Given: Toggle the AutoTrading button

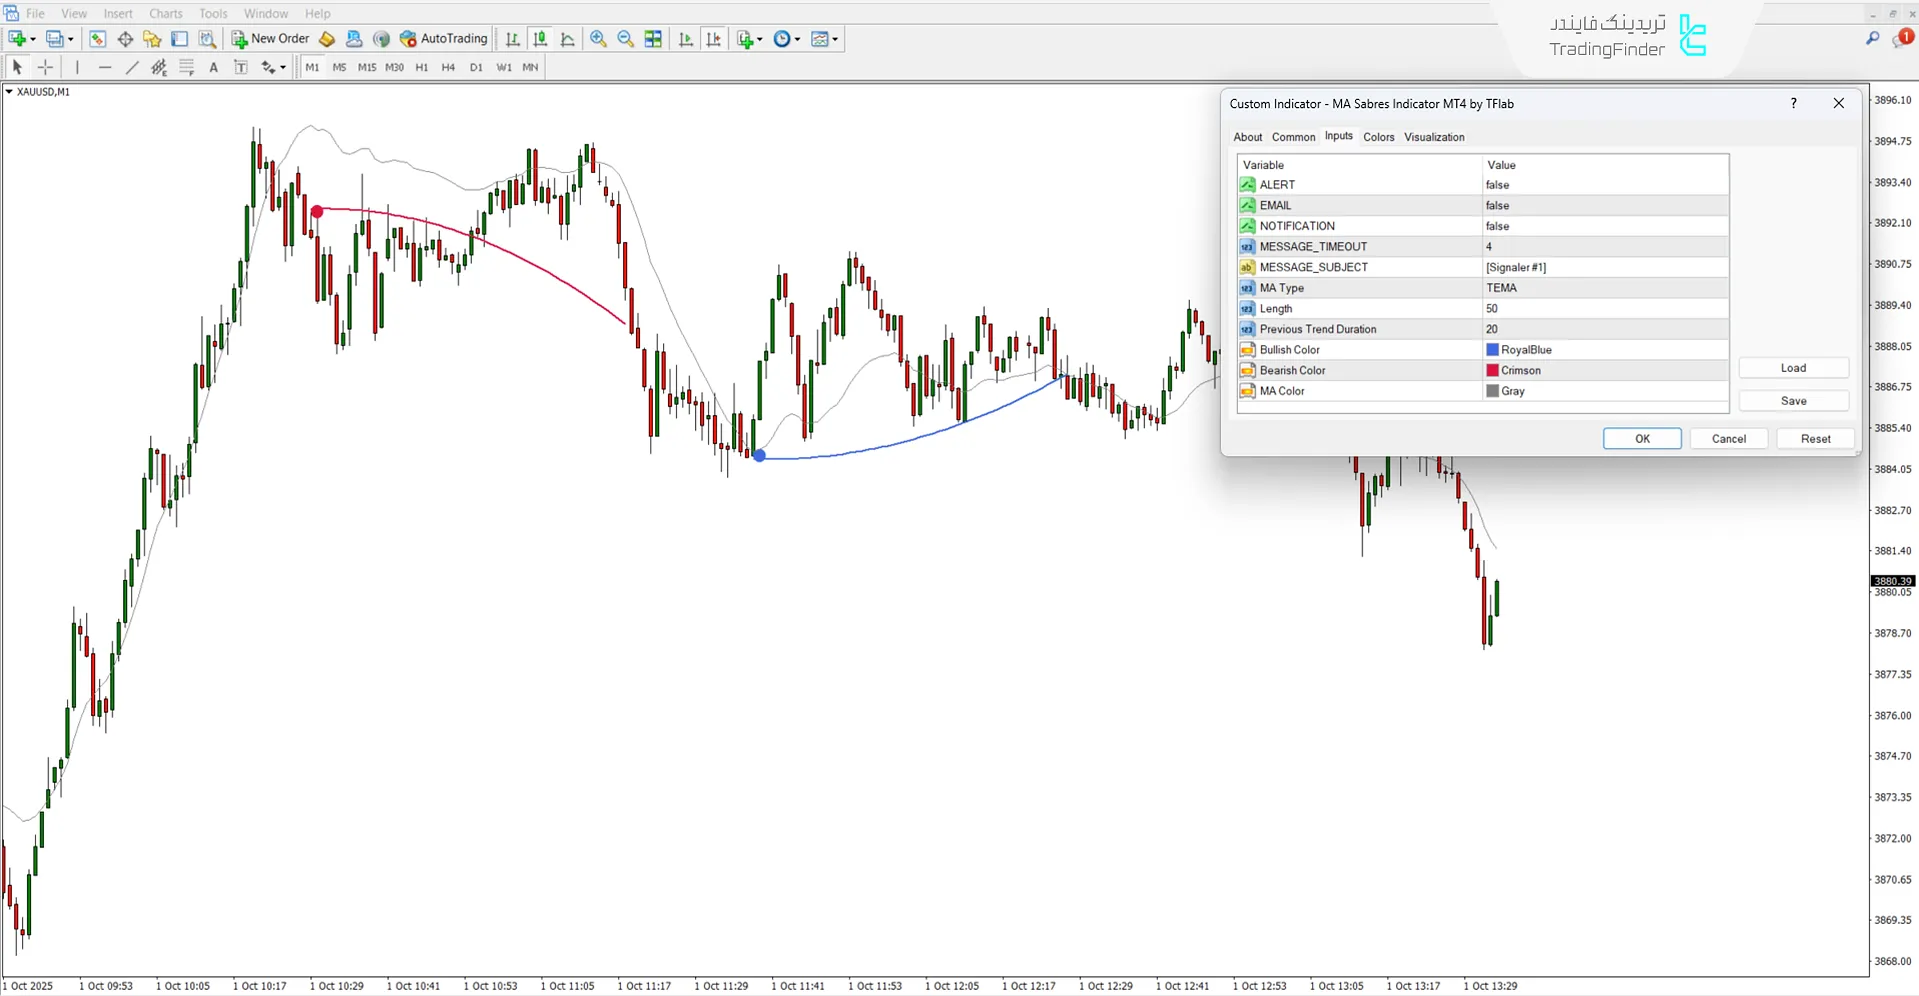Looking at the screenshot, I should (x=443, y=39).
